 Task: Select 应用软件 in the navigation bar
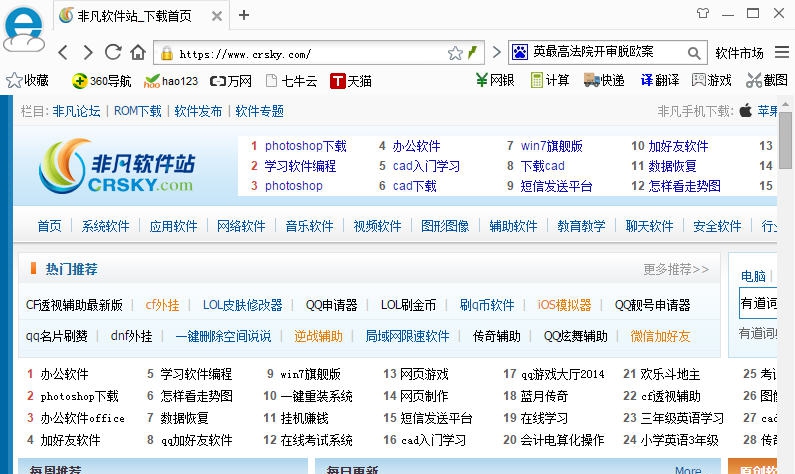point(173,226)
